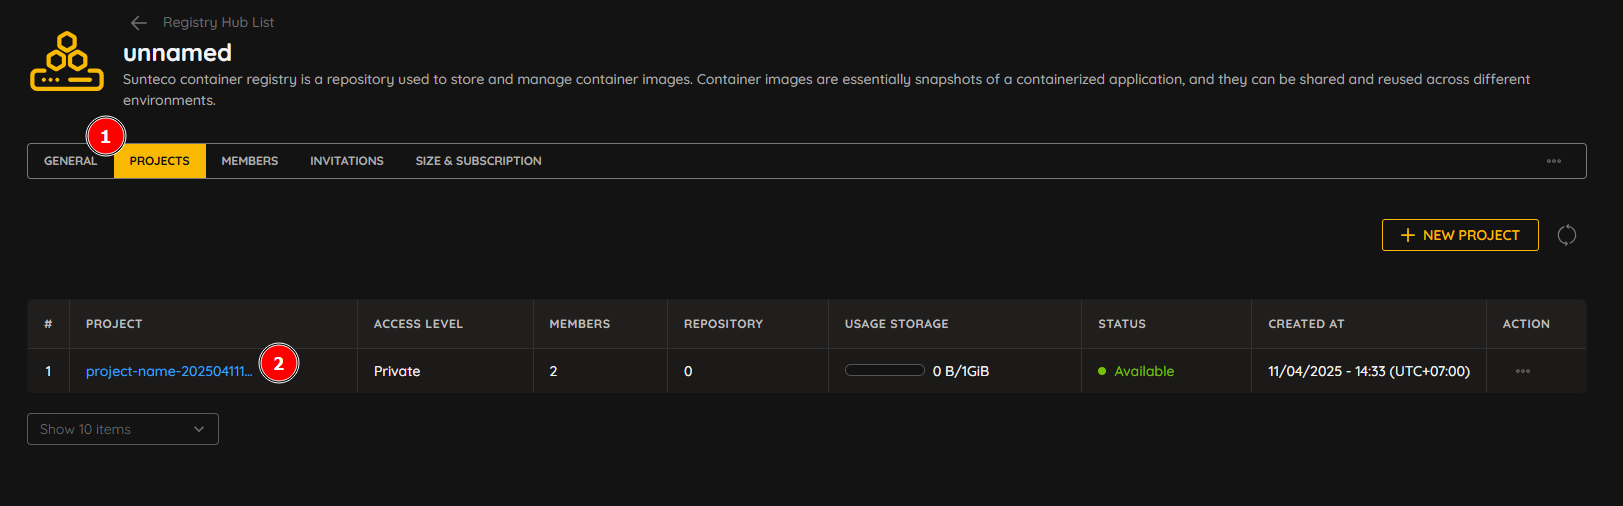Click red step marker number 1
This screenshot has height=506, width=1623.
click(106, 136)
